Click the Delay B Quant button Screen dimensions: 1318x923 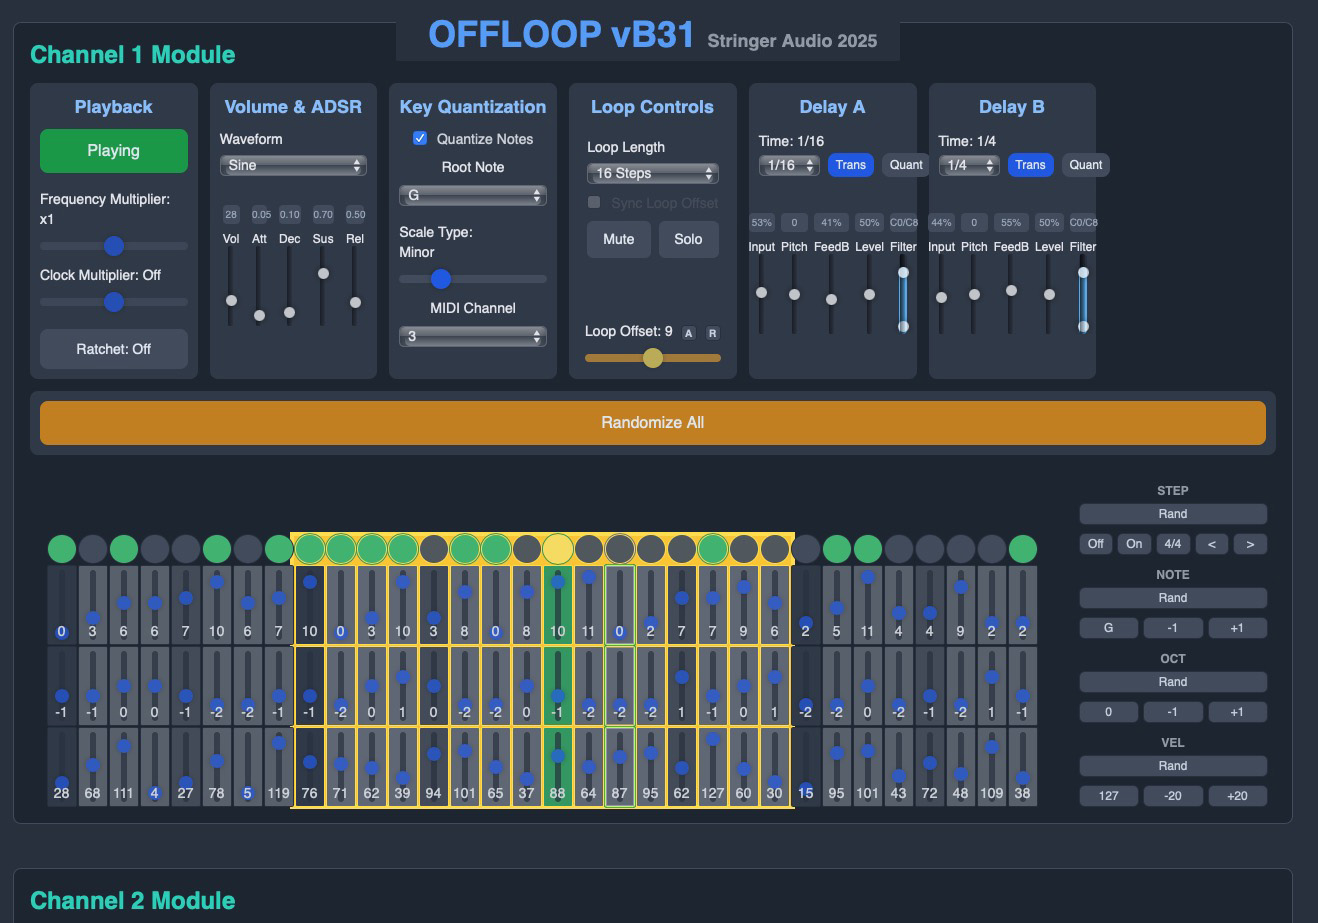tap(1085, 165)
